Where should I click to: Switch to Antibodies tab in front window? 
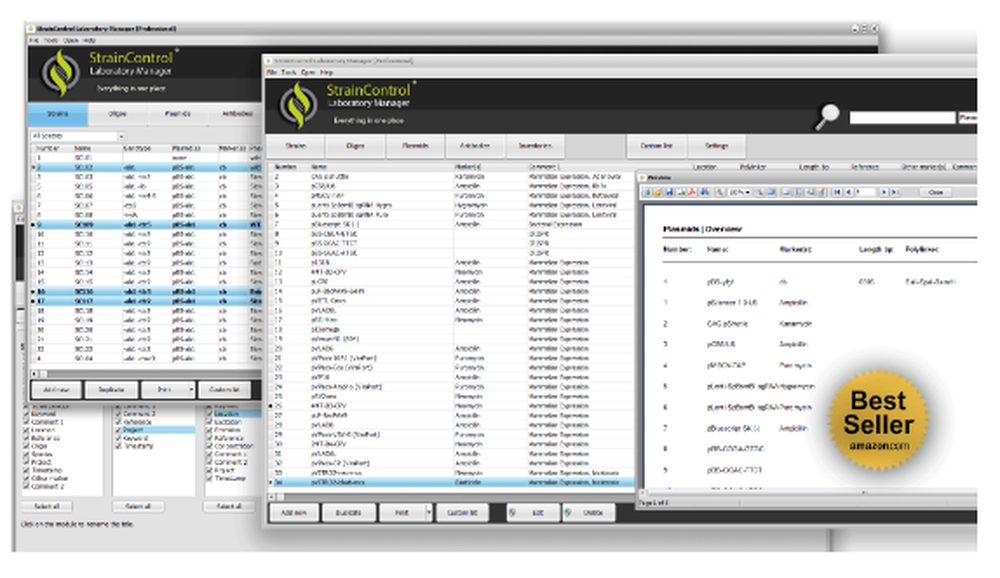[475, 146]
